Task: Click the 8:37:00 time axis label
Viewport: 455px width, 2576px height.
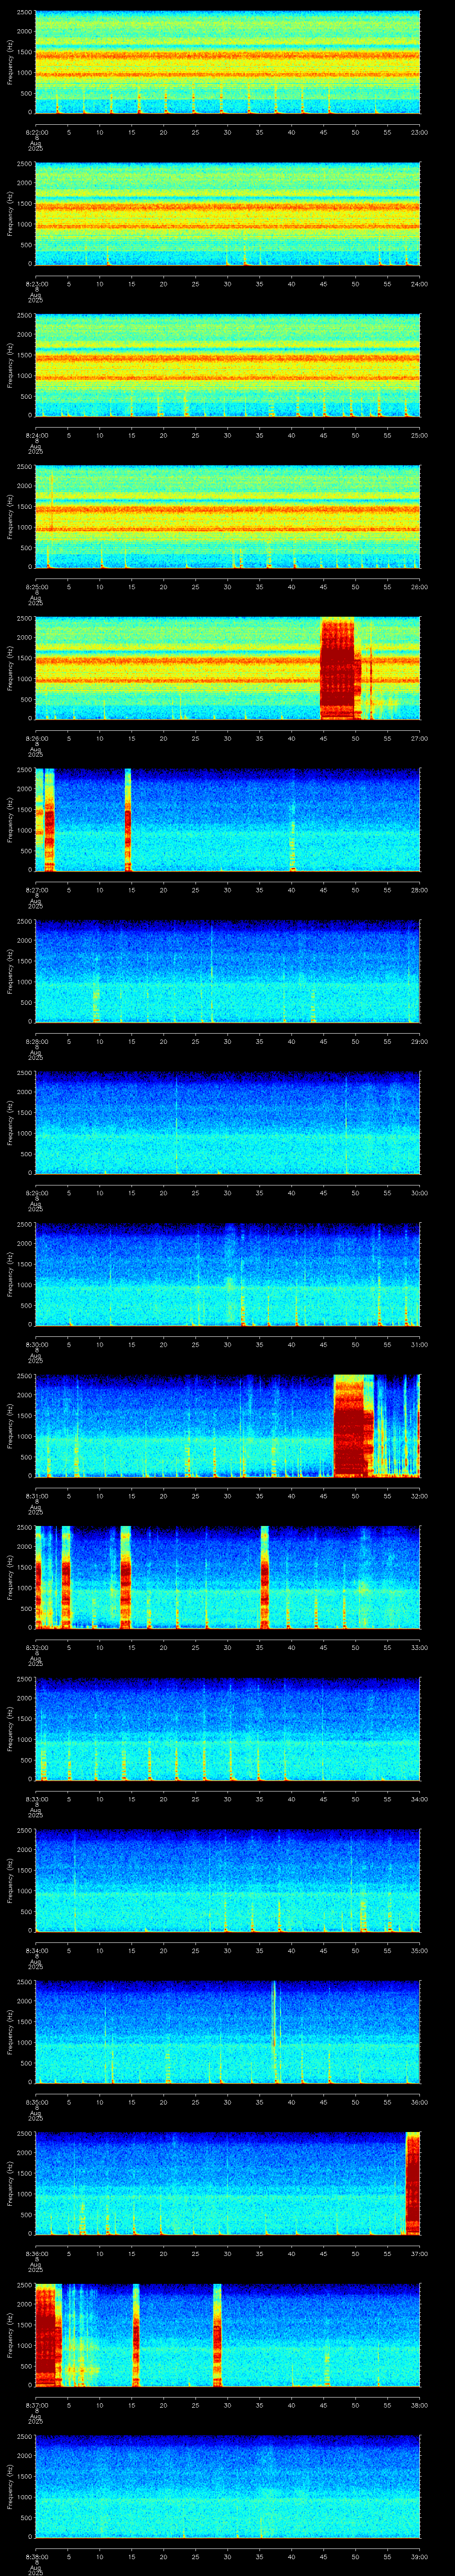Action: click(x=35, y=2405)
